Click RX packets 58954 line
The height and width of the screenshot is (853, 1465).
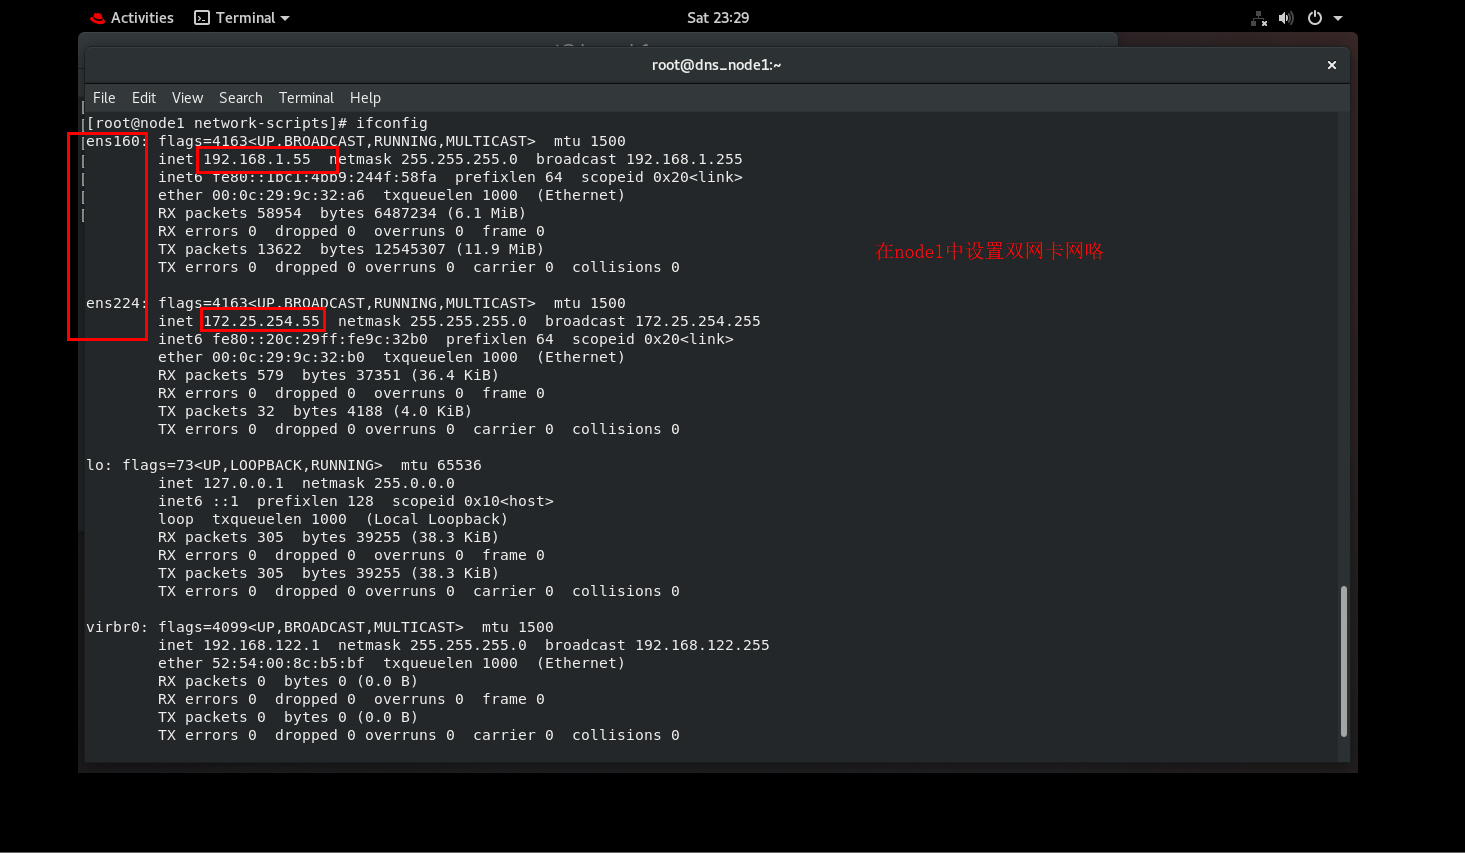coord(342,213)
